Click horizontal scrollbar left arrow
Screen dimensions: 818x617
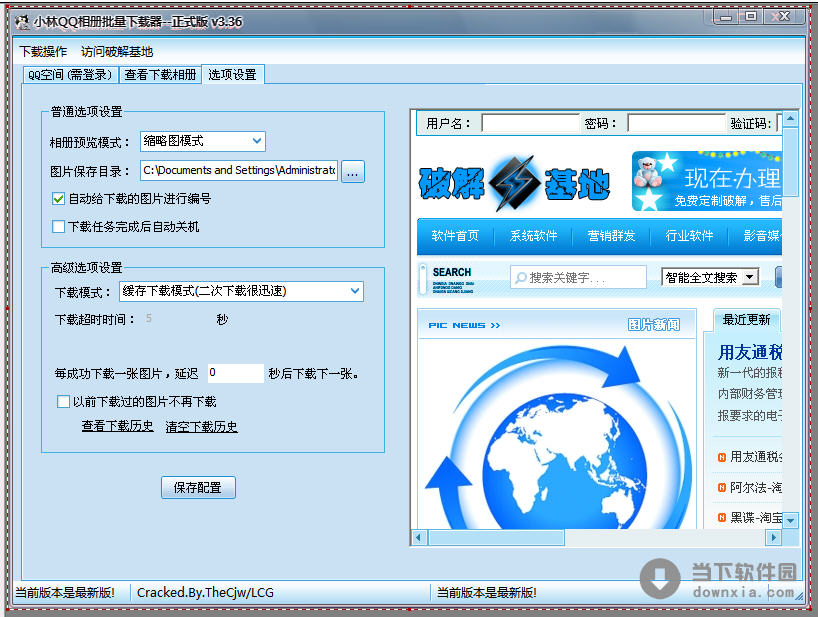419,537
